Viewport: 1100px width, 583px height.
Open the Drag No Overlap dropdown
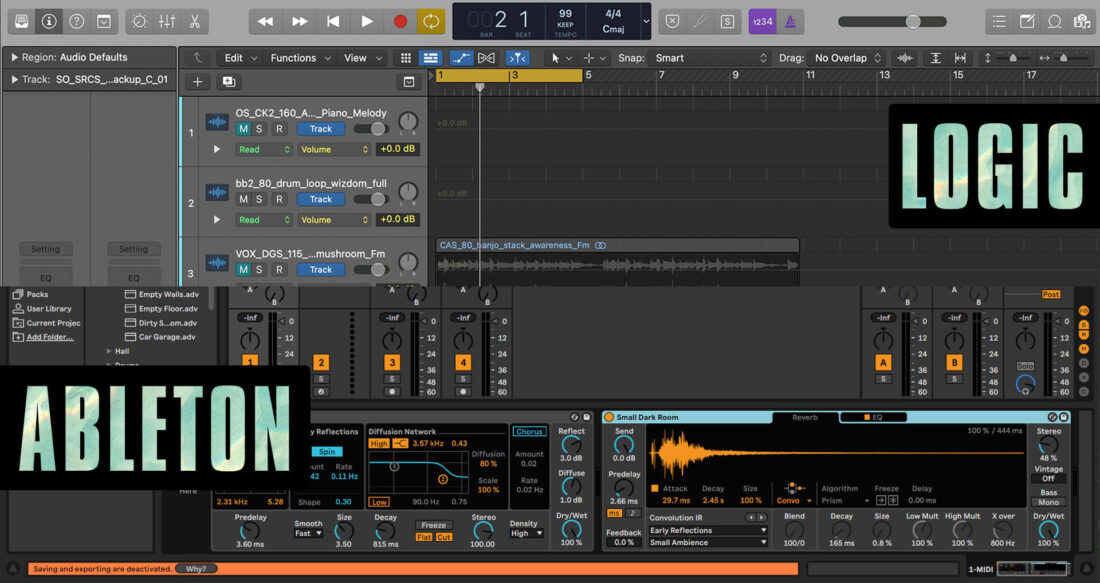tap(846, 58)
